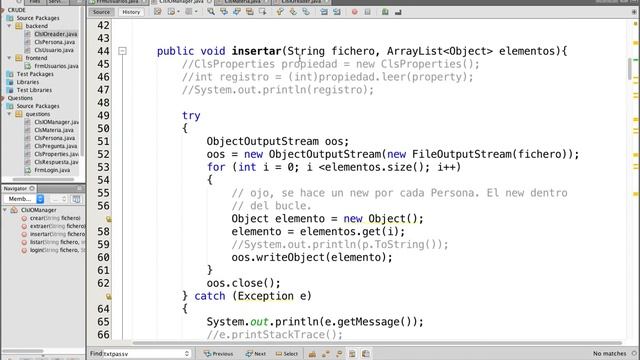Minimize the Navigator panel icon
This screenshot has width=640, height=360.
tap(80, 188)
